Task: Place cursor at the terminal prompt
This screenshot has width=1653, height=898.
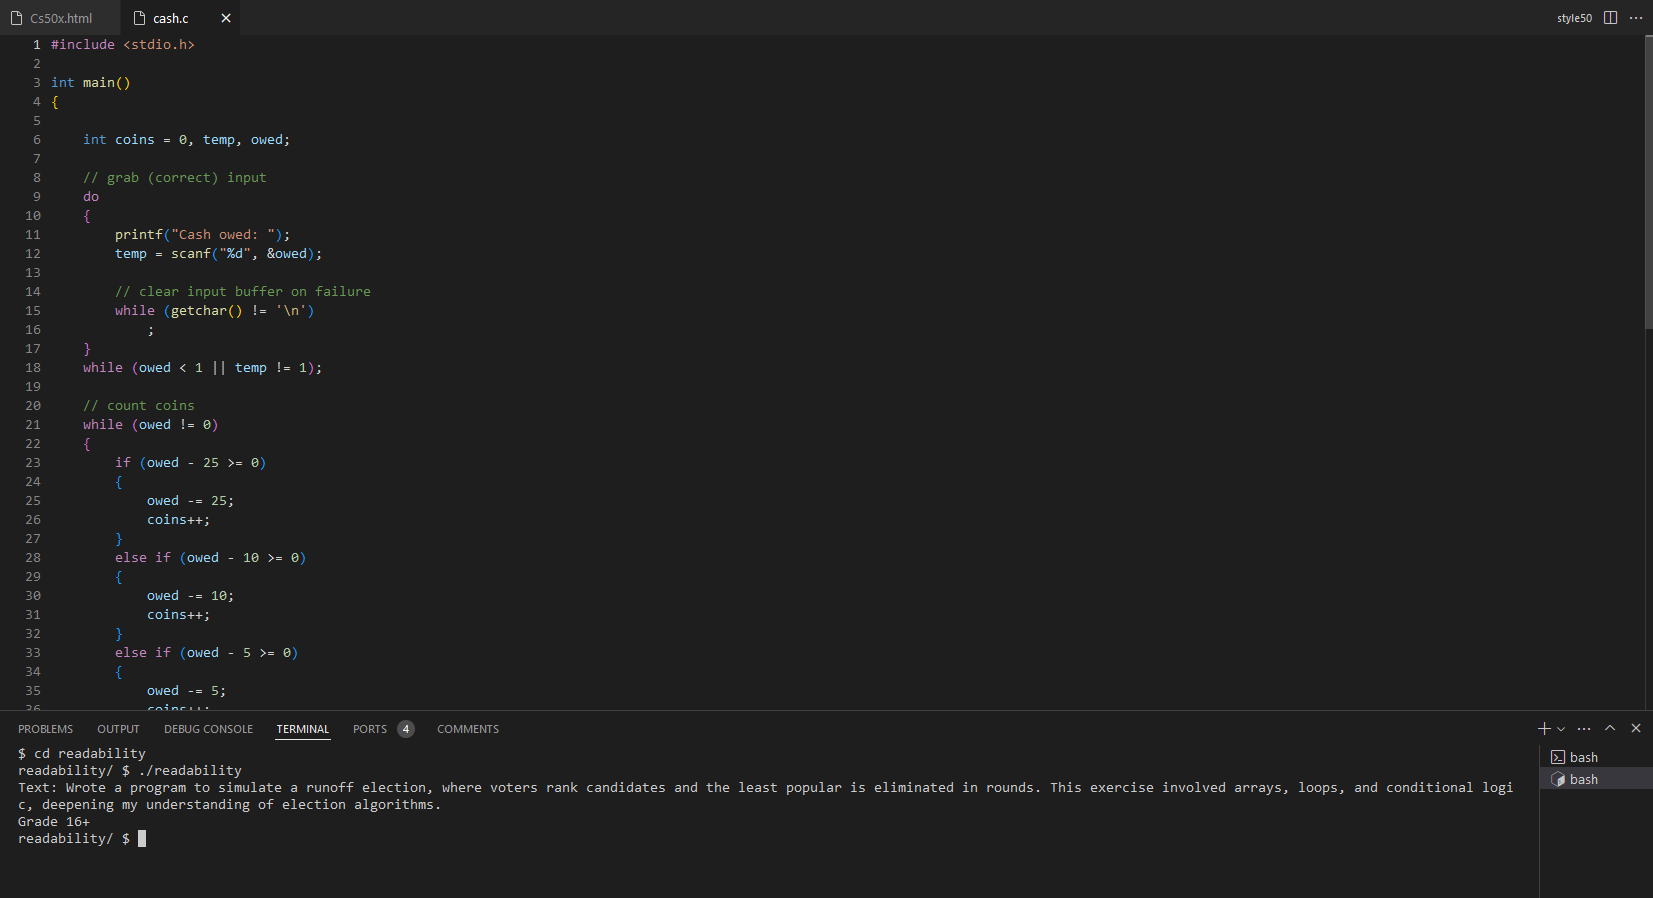Action: [x=142, y=839]
